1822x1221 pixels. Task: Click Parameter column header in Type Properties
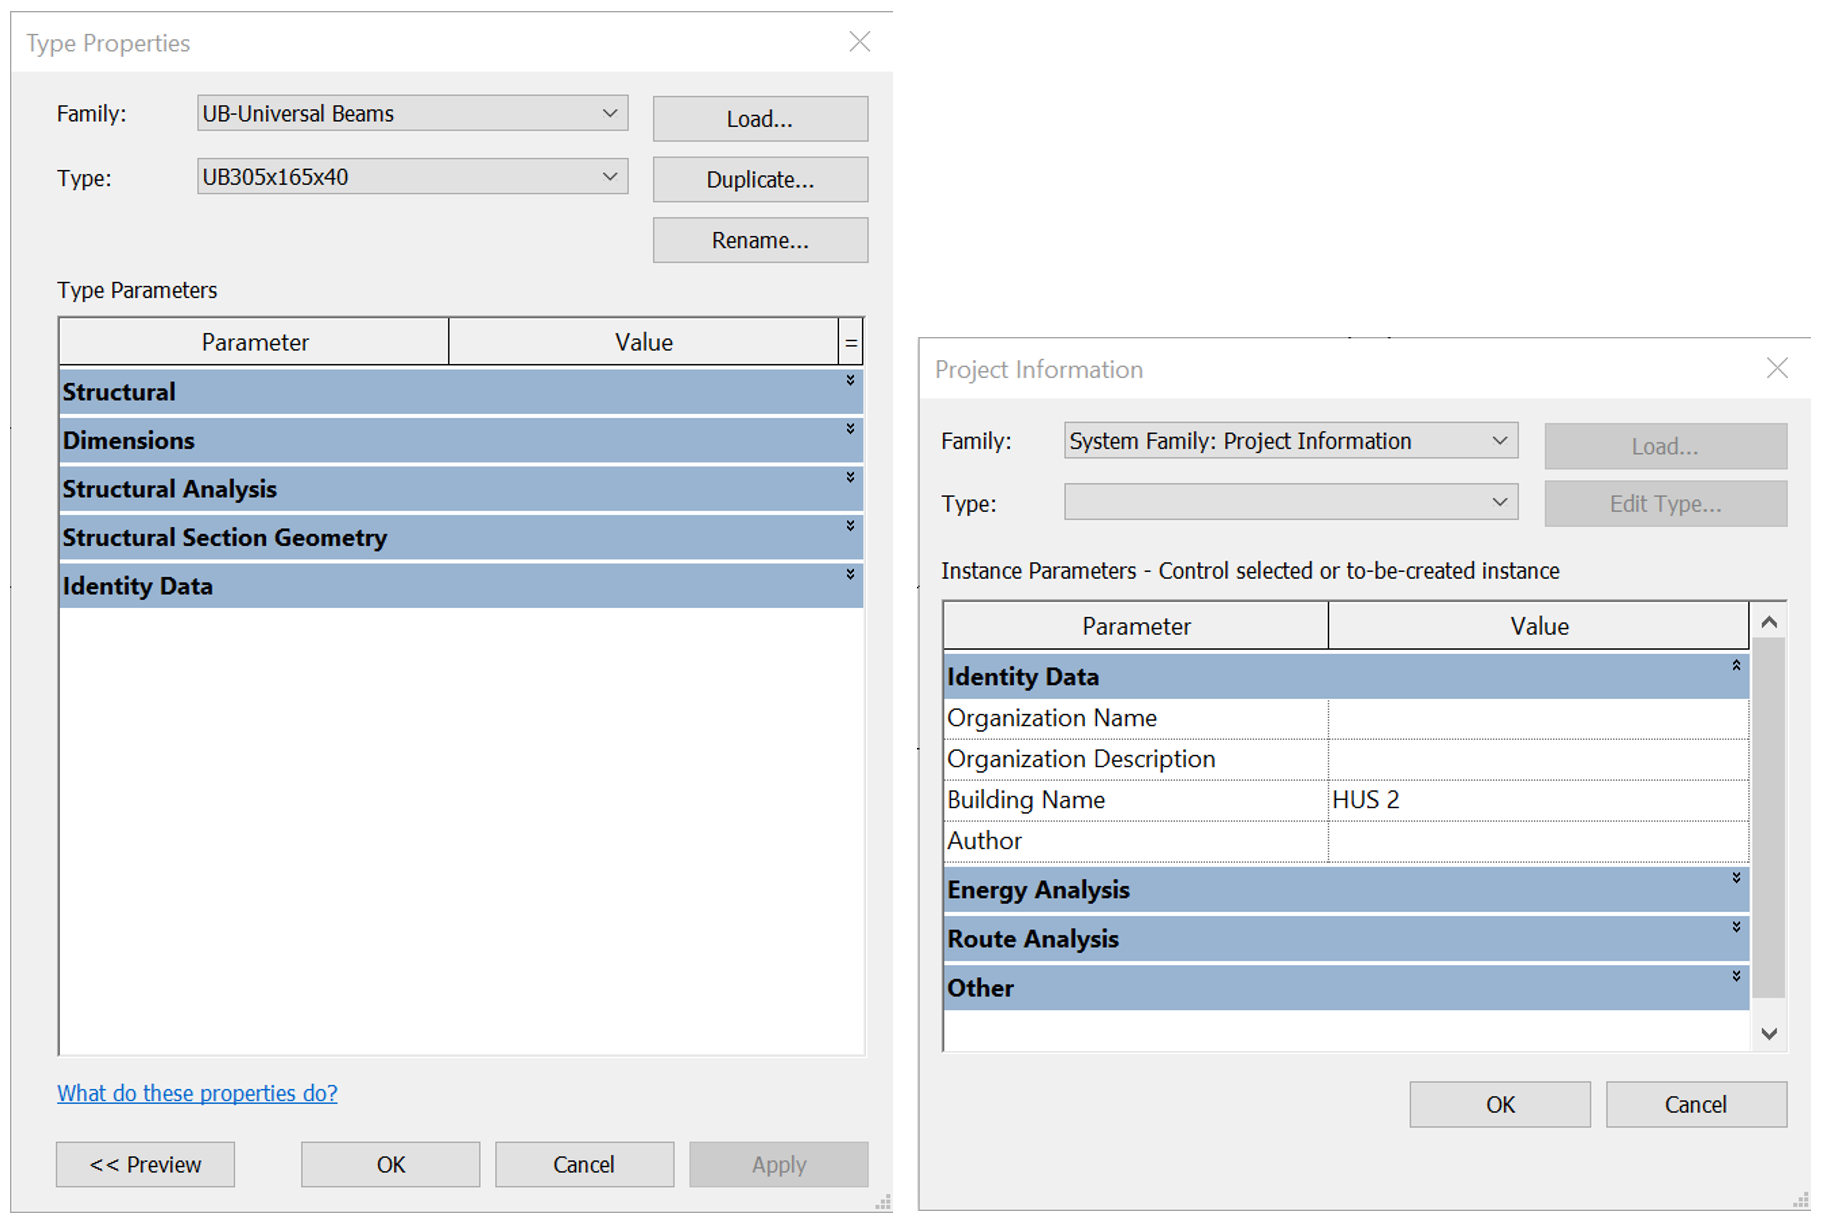pyautogui.click(x=254, y=342)
